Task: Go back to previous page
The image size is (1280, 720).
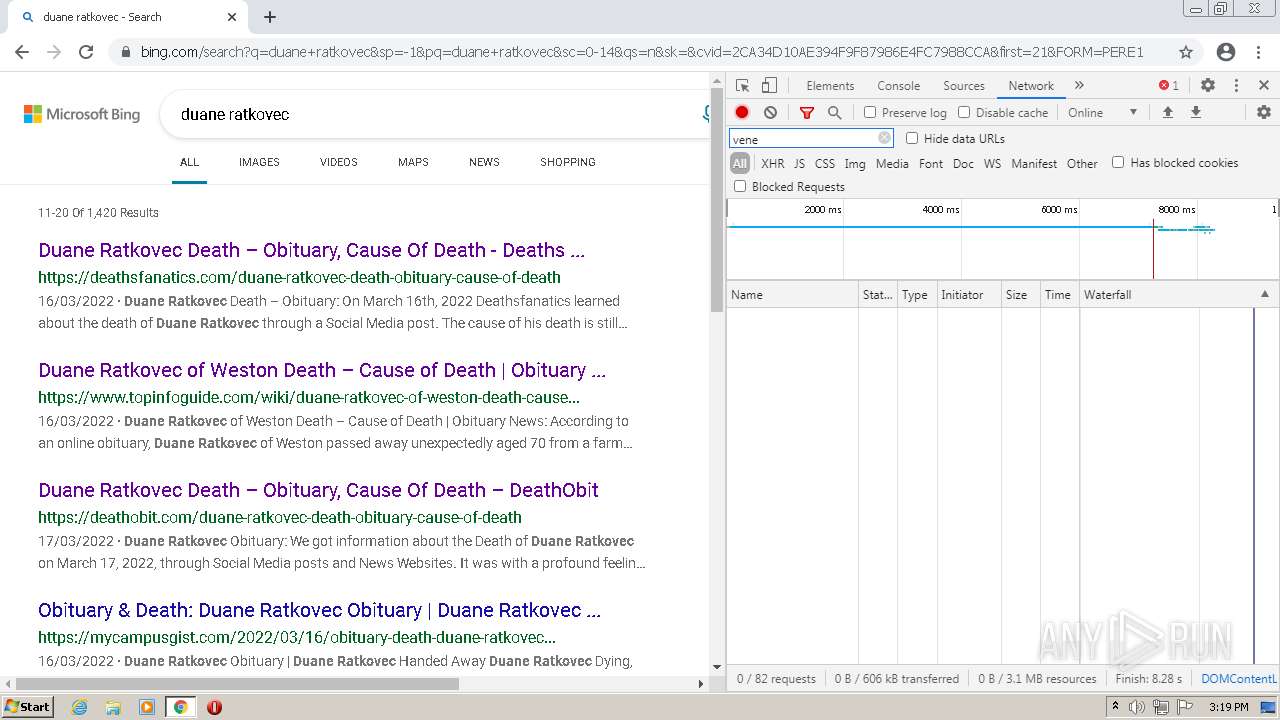Action: coord(22,52)
